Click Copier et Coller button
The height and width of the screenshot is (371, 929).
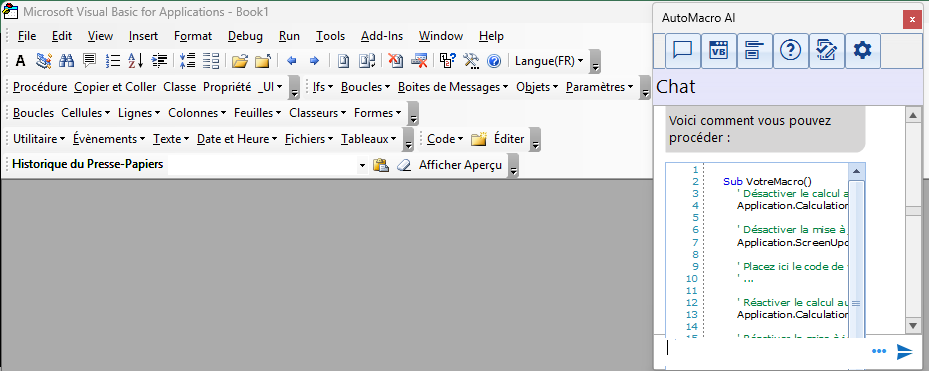(116, 87)
